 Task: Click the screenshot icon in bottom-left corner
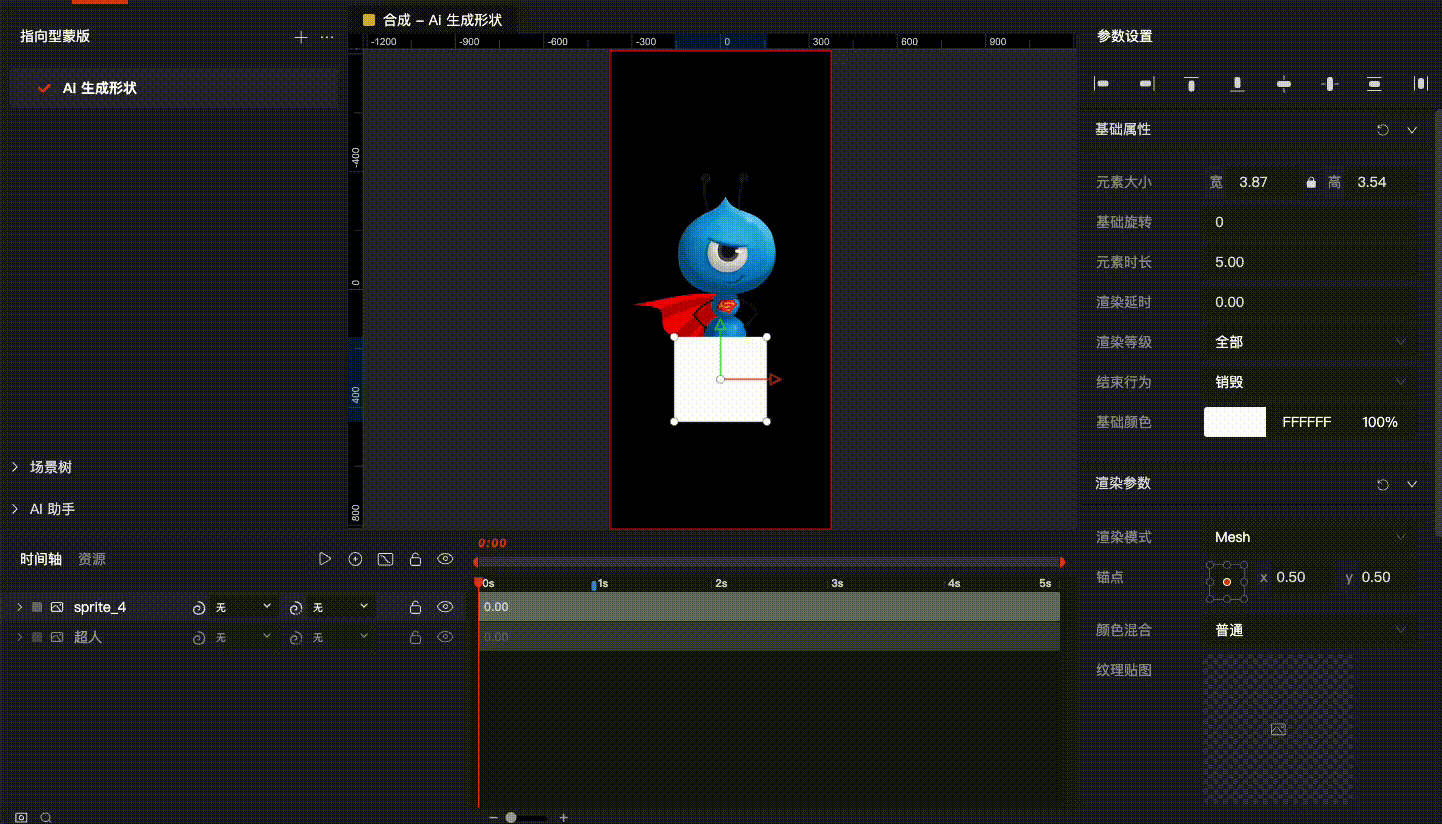(21, 817)
